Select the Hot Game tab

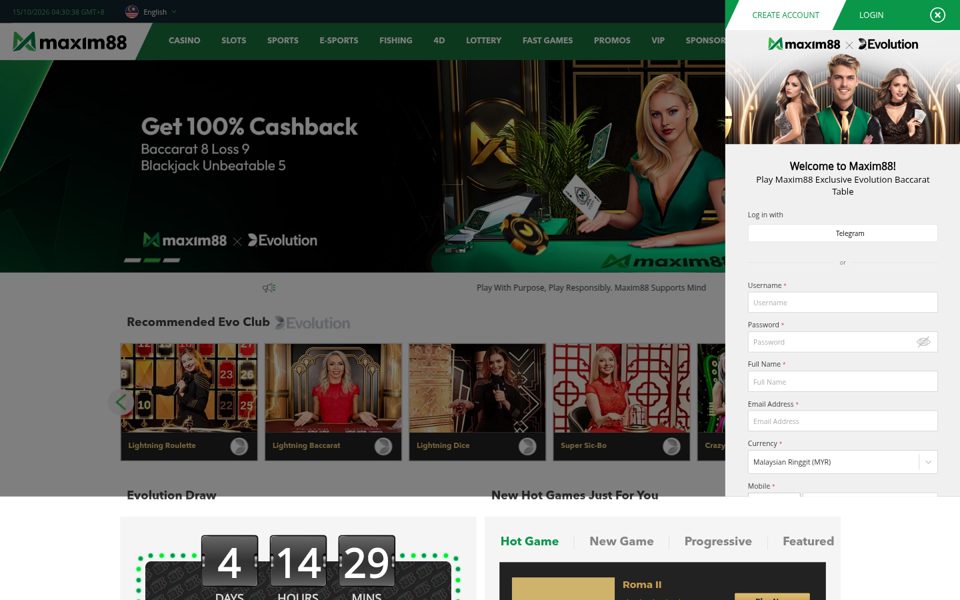530,541
